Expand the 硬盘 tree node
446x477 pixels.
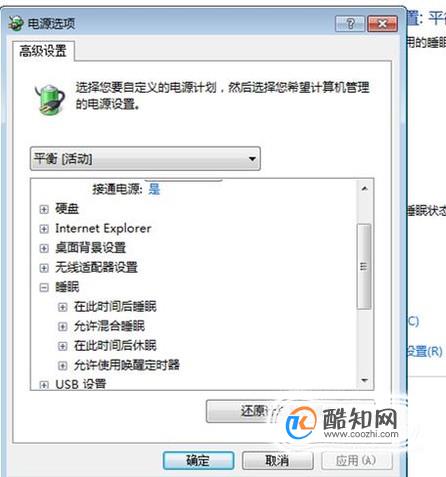click(44, 209)
